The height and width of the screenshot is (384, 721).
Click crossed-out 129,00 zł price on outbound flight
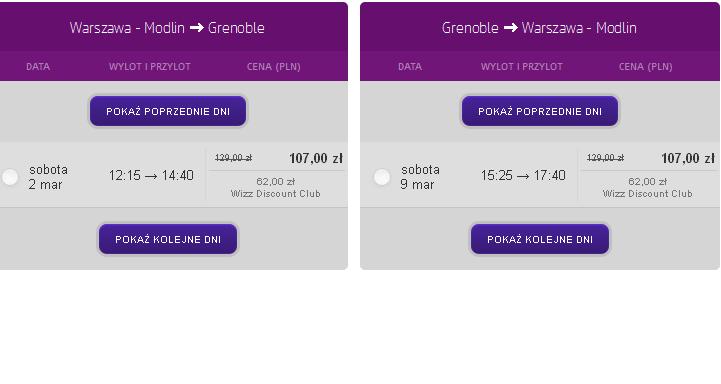coord(234,158)
